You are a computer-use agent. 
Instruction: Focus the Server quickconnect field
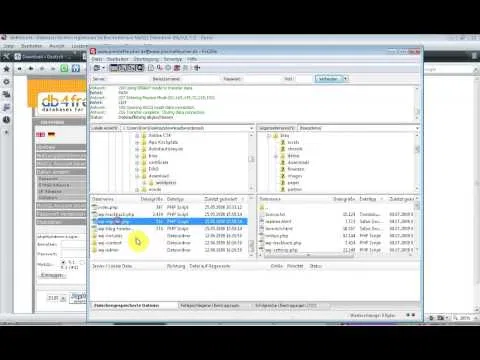click(128, 79)
